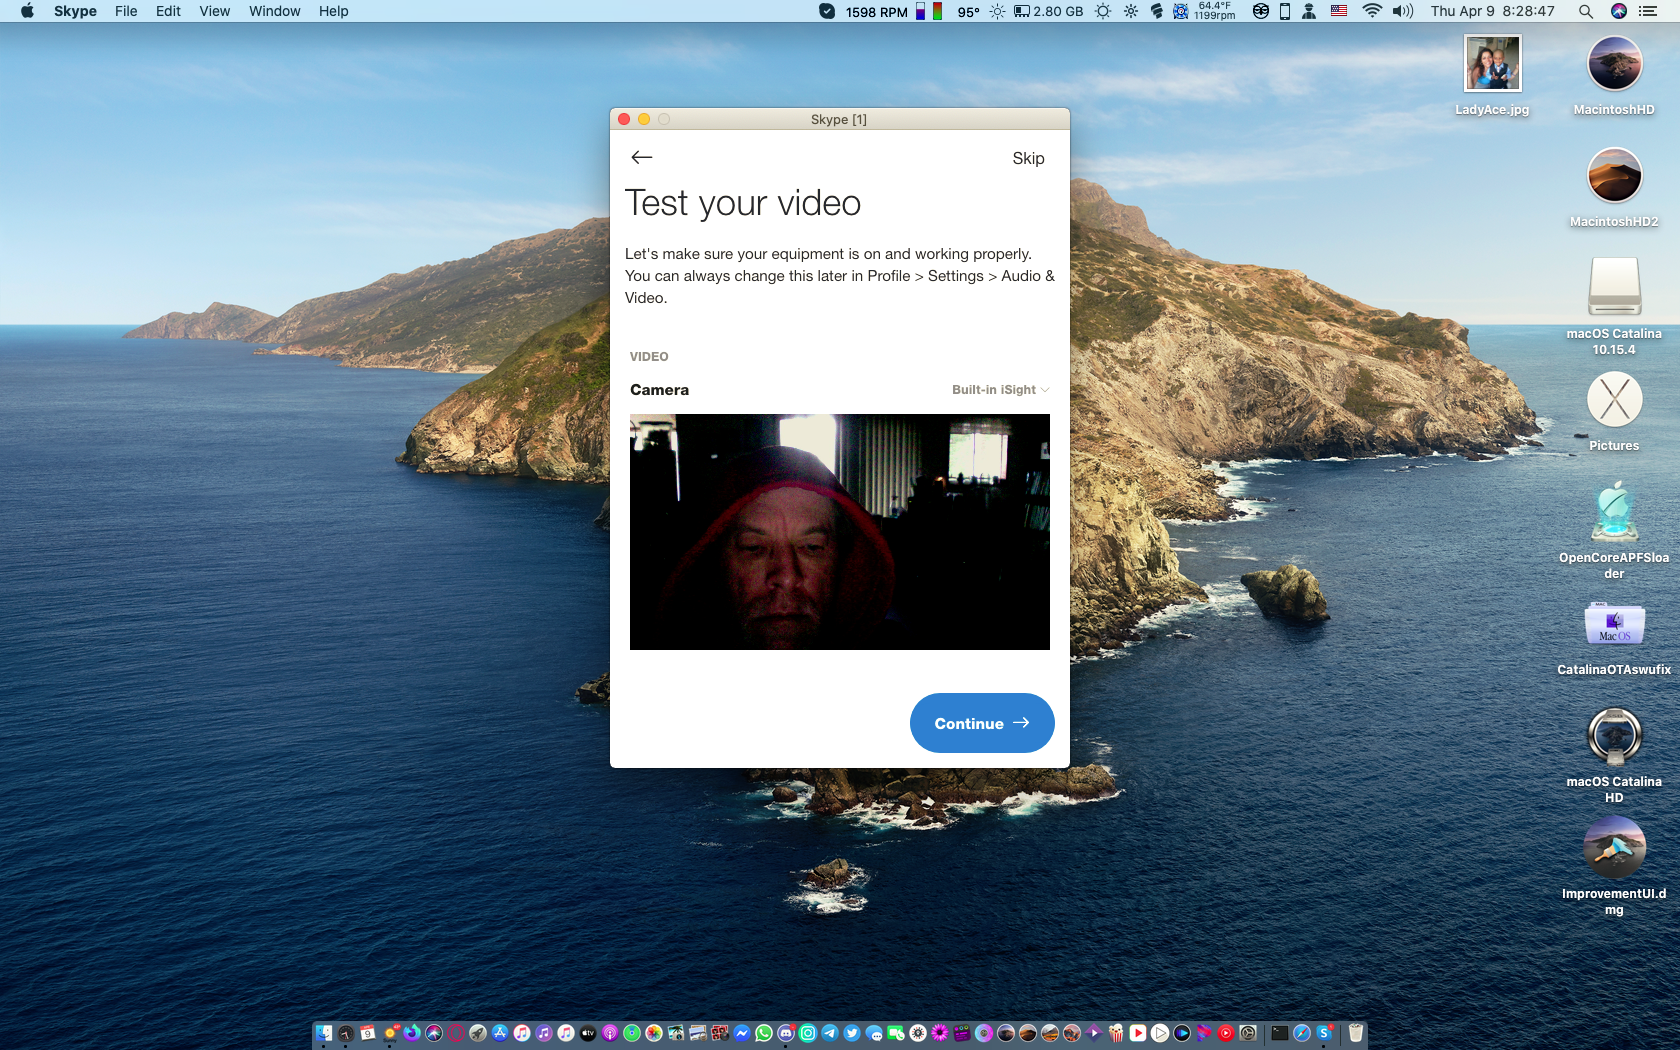
Task: Open Terminal from the Dock
Action: coord(1279,1033)
